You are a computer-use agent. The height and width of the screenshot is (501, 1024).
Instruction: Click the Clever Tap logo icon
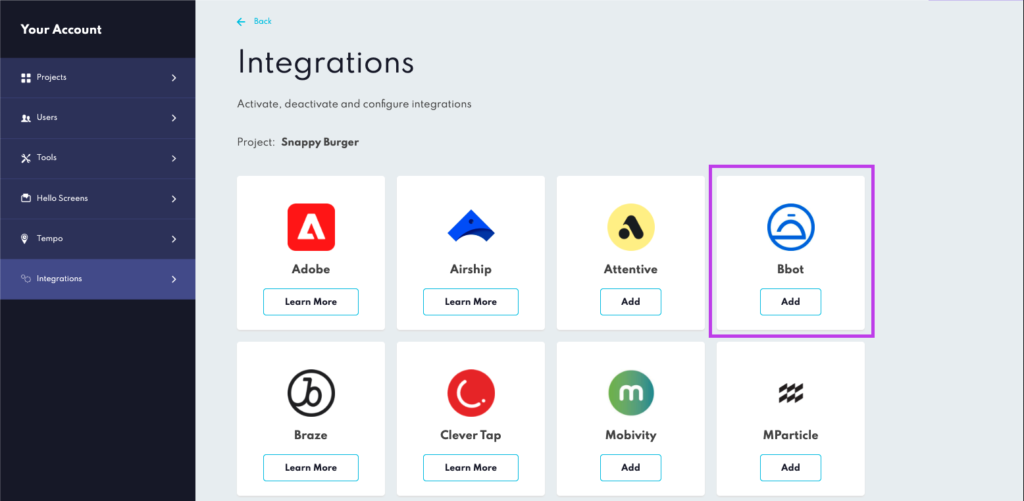pyautogui.click(x=470, y=393)
